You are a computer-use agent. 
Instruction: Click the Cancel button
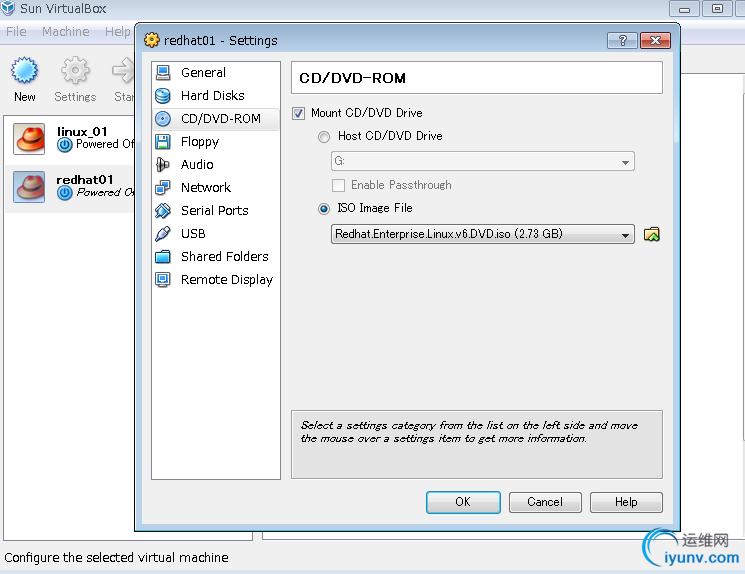(545, 502)
